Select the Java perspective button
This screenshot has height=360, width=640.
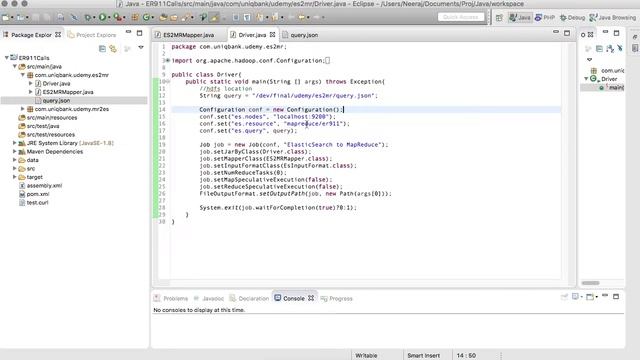[520, 18]
